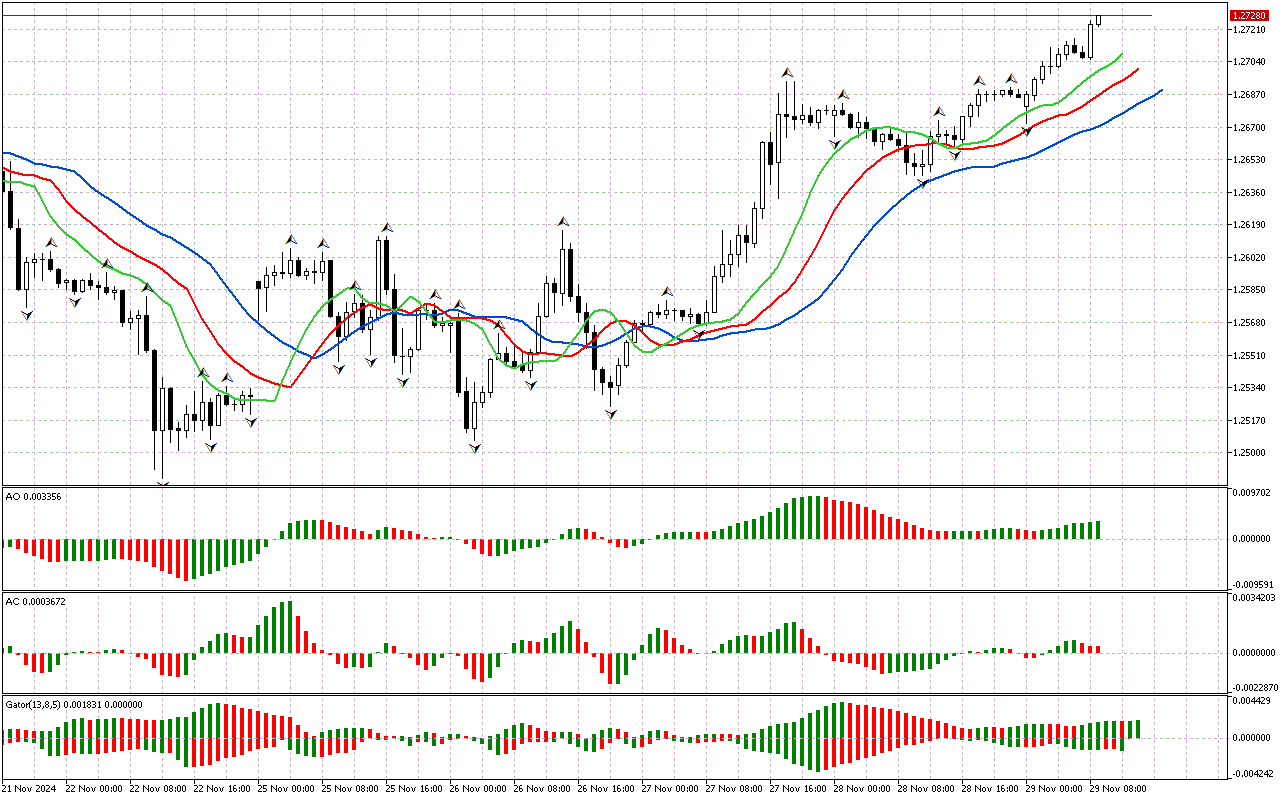Click the 25 Nov 08:00 time label
1280x800 pixels.
(350, 788)
